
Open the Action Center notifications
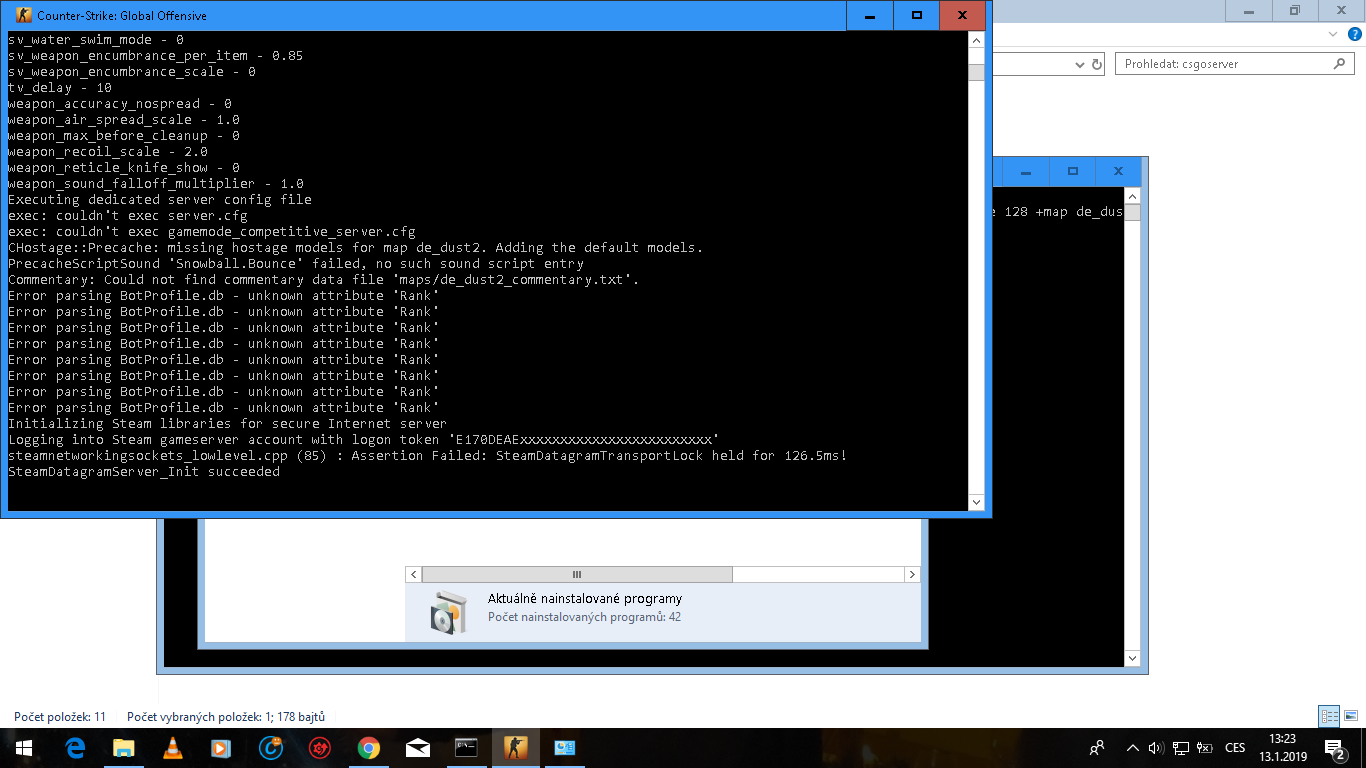point(1334,747)
